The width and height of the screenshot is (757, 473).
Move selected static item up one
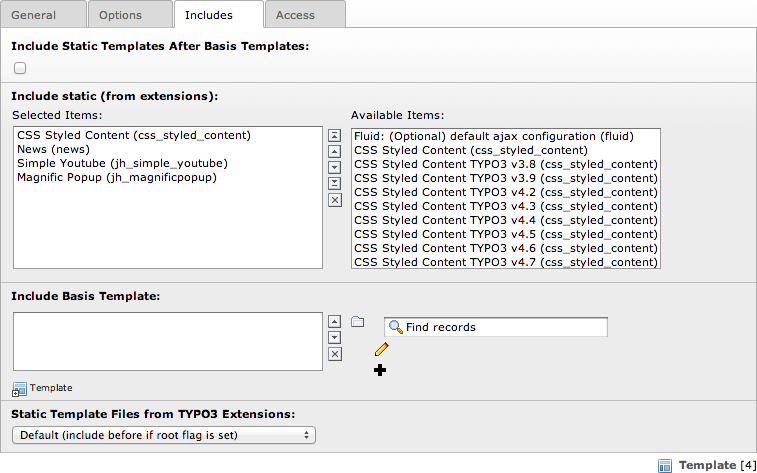click(x=335, y=152)
